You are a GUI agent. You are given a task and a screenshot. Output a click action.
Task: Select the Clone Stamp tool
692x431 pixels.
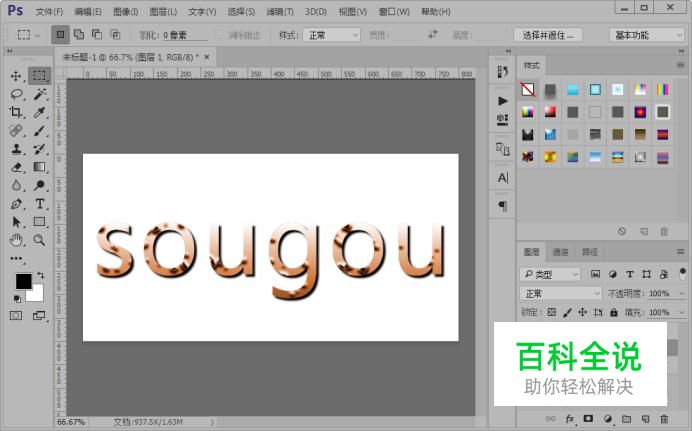point(16,149)
